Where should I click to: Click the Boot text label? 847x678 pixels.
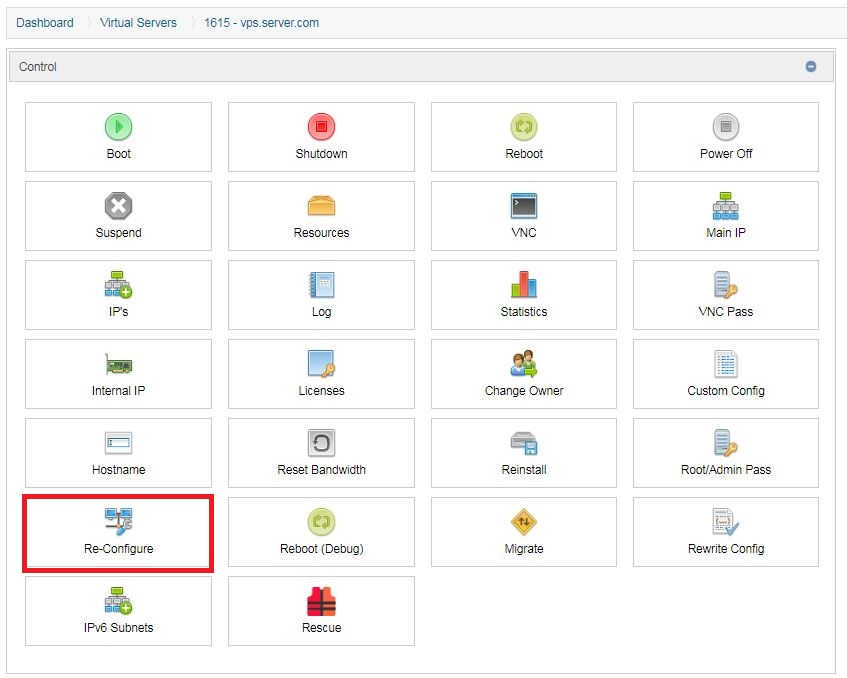click(118, 153)
